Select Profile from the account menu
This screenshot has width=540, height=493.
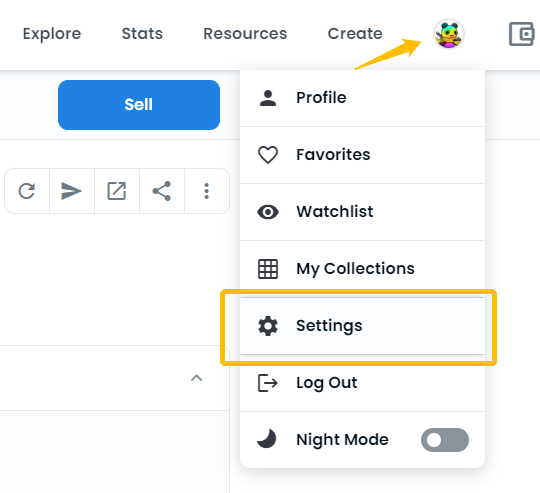pyautogui.click(x=362, y=98)
